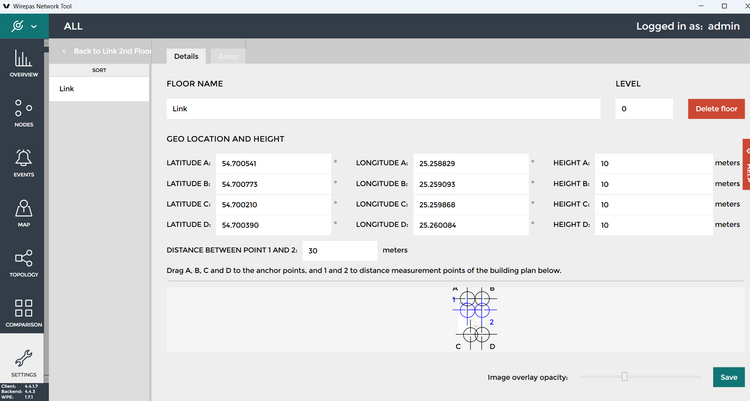
Task: Open the Events bell icon
Action: 23,158
